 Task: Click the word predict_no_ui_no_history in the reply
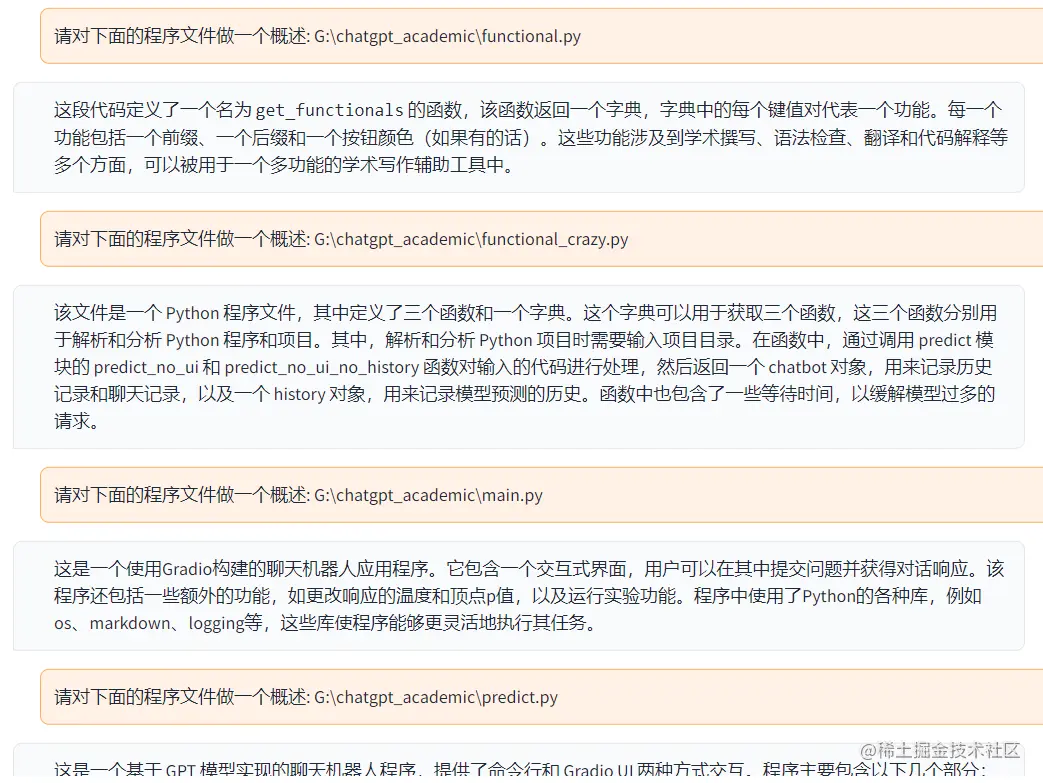(322, 367)
